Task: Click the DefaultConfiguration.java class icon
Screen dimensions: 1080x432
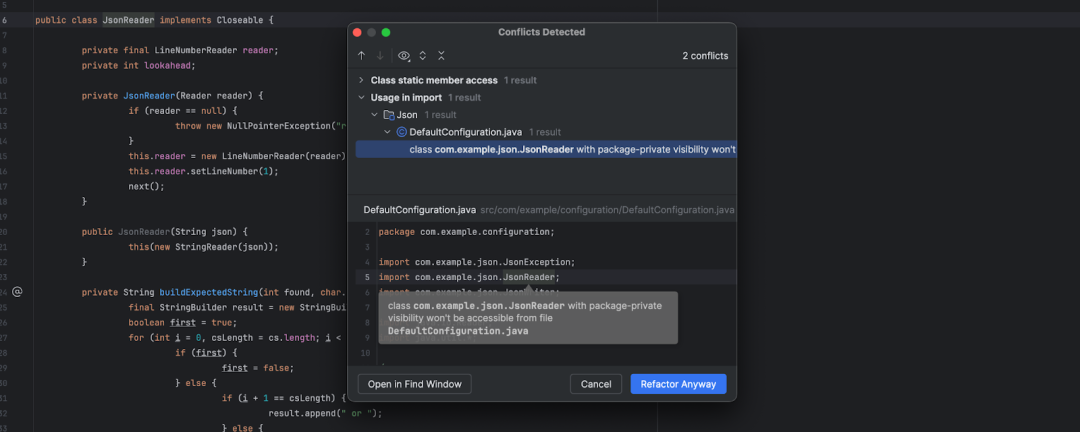Action: point(402,132)
